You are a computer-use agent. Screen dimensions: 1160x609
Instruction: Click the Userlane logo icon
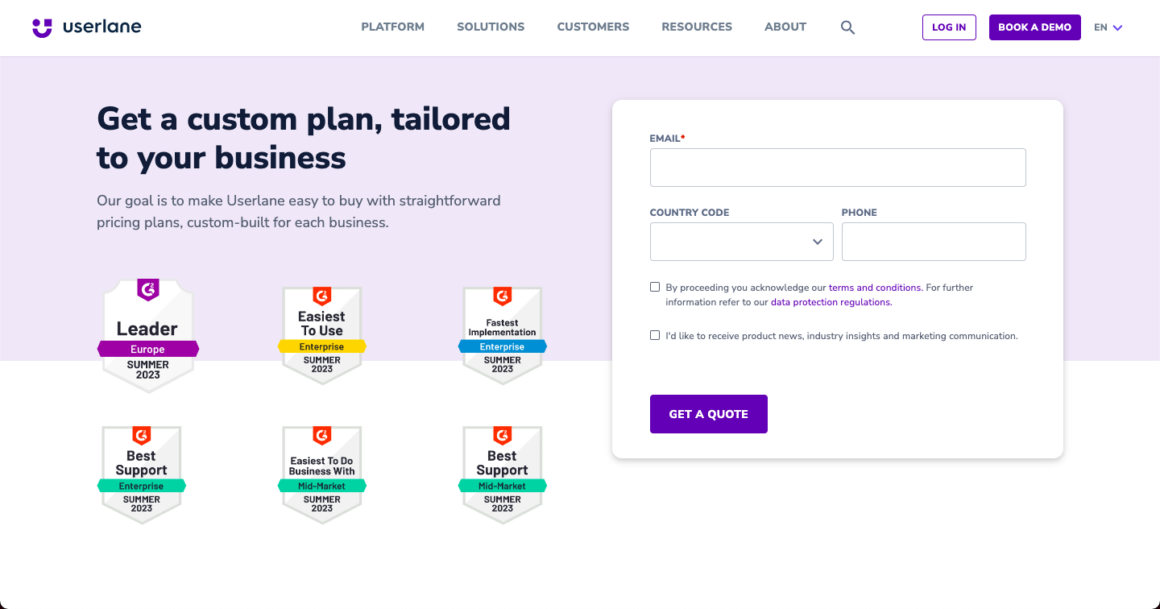[42, 26]
